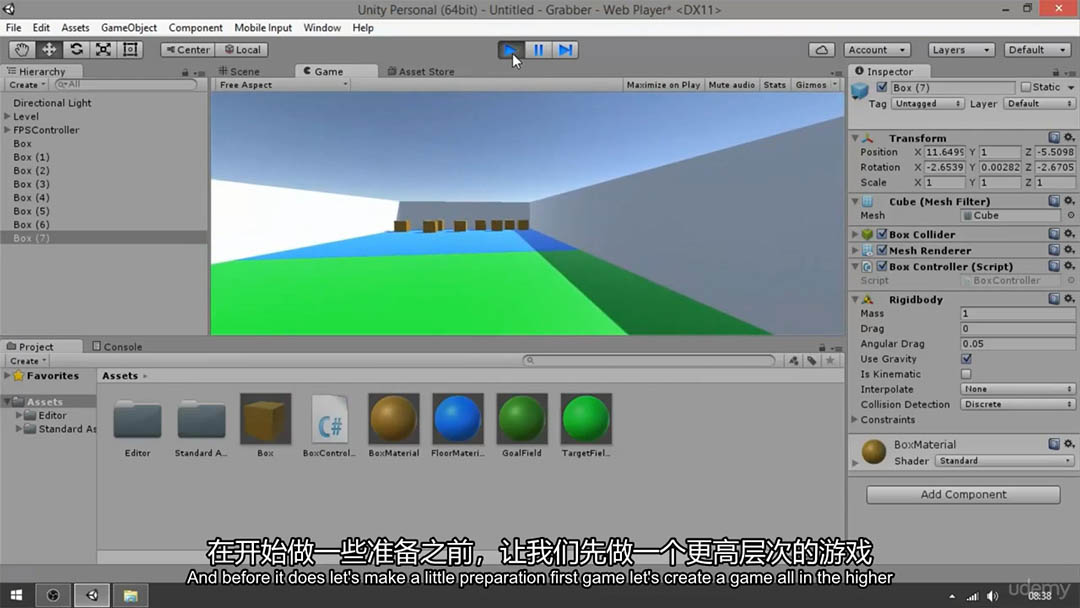Image resolution: width=1080 pixels, height=608 pixels.
Task: Click the Pause button
Action: click(x=538, y=50)
